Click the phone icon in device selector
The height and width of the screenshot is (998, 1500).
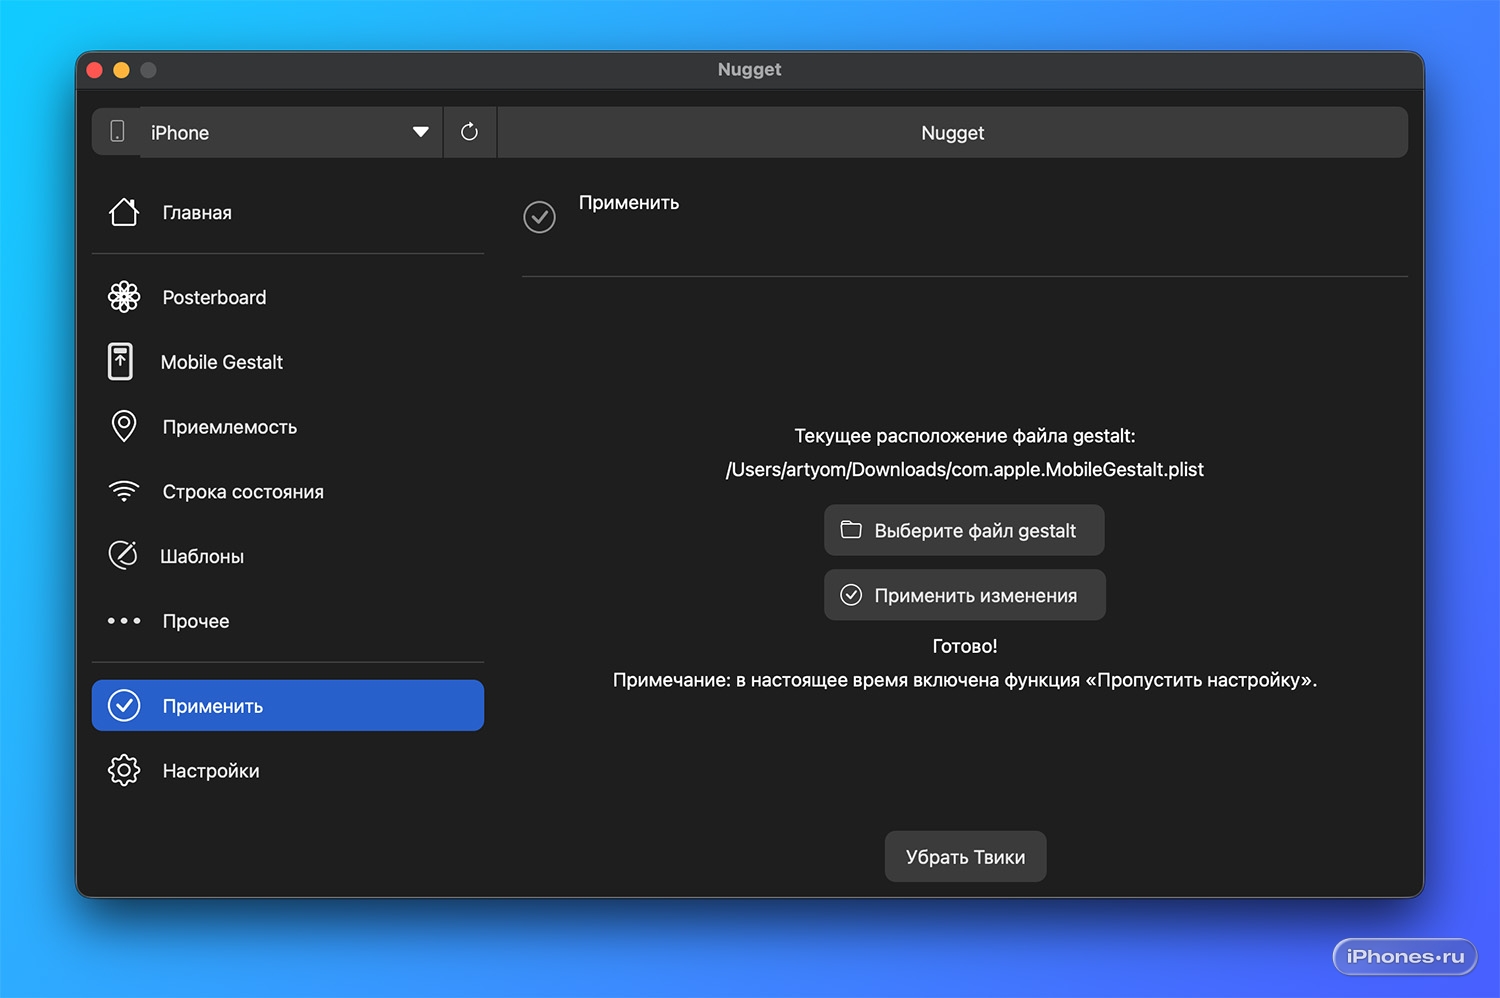[x=117, y=131]
